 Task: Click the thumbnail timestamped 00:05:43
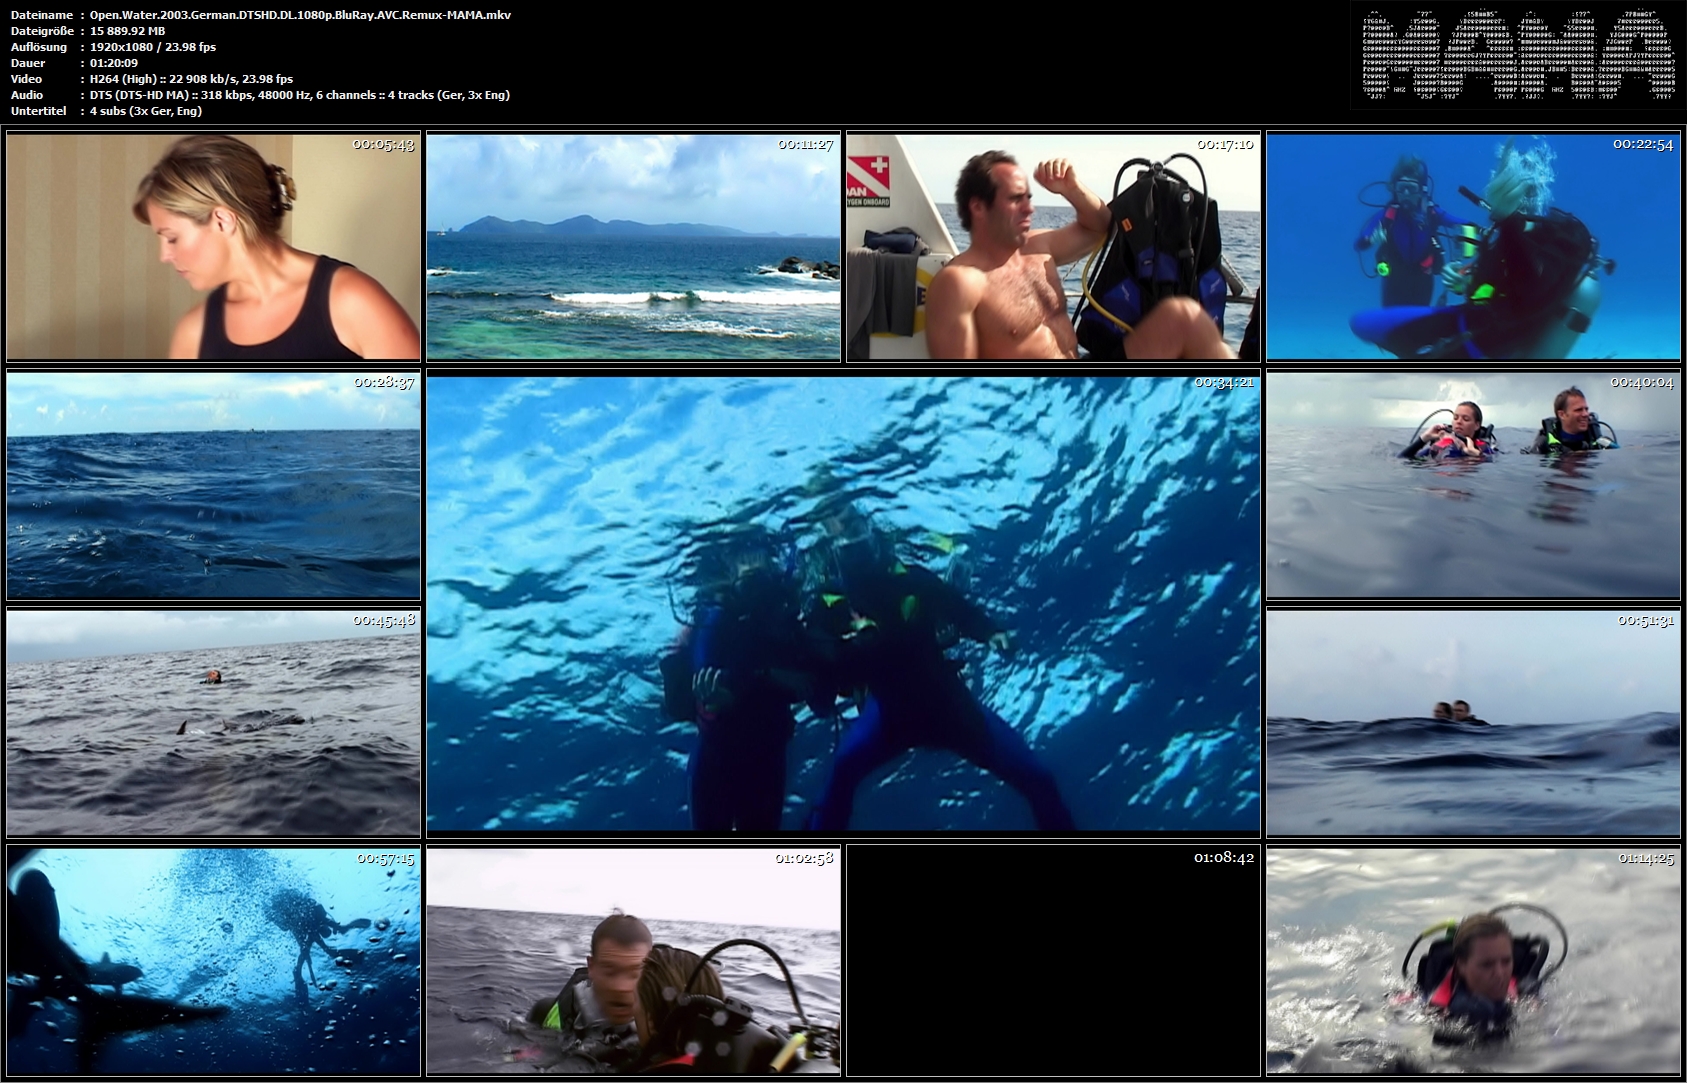coord(213,246)
